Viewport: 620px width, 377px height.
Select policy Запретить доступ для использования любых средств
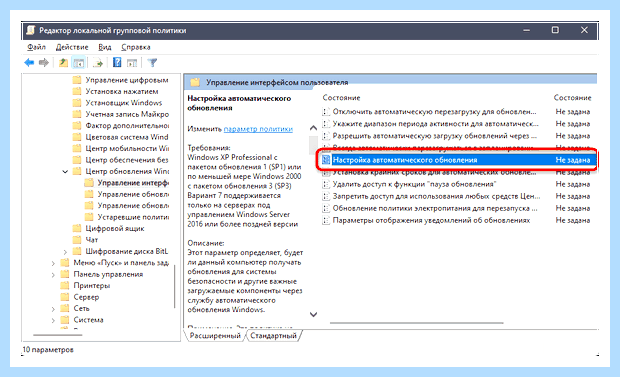(x=436, y=196)
